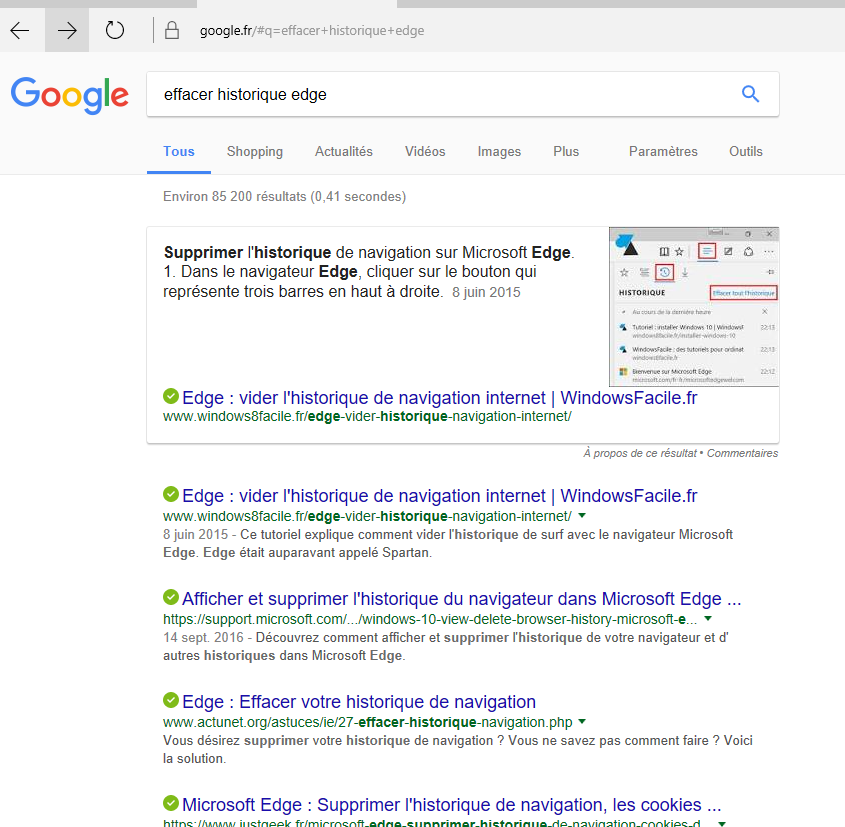Expand dropdown arrow next to actunet.org URL
Image resolution: width=845 pixels, height=827 pixels.
(582, 721)
